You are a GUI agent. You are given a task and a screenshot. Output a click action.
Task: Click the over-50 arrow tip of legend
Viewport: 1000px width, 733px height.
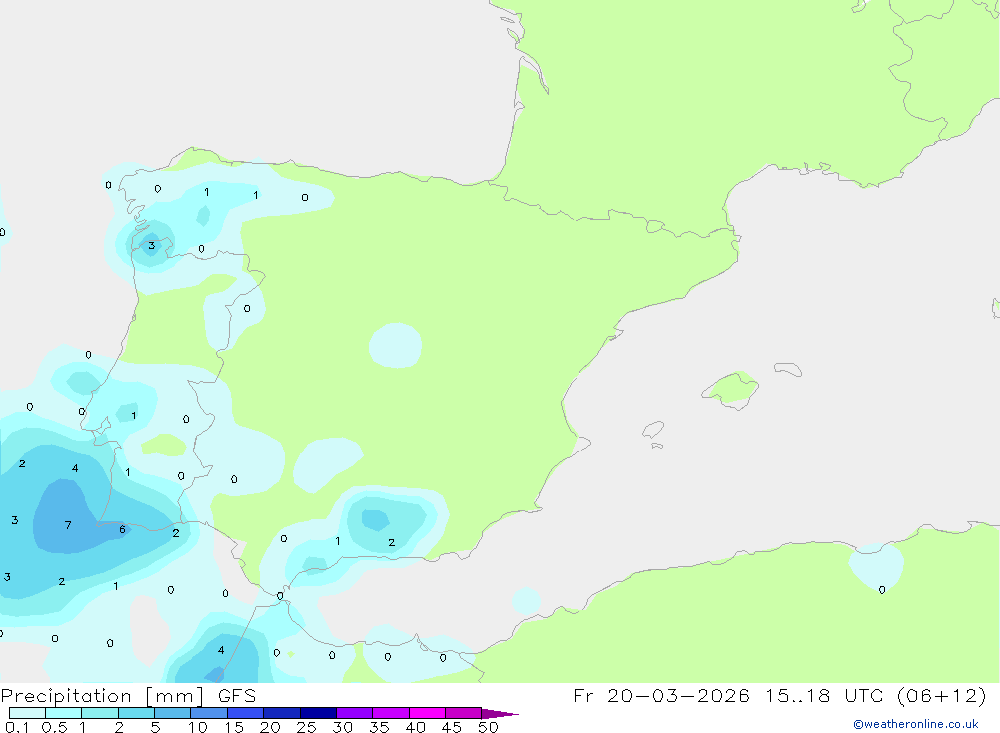coord(500,713)
